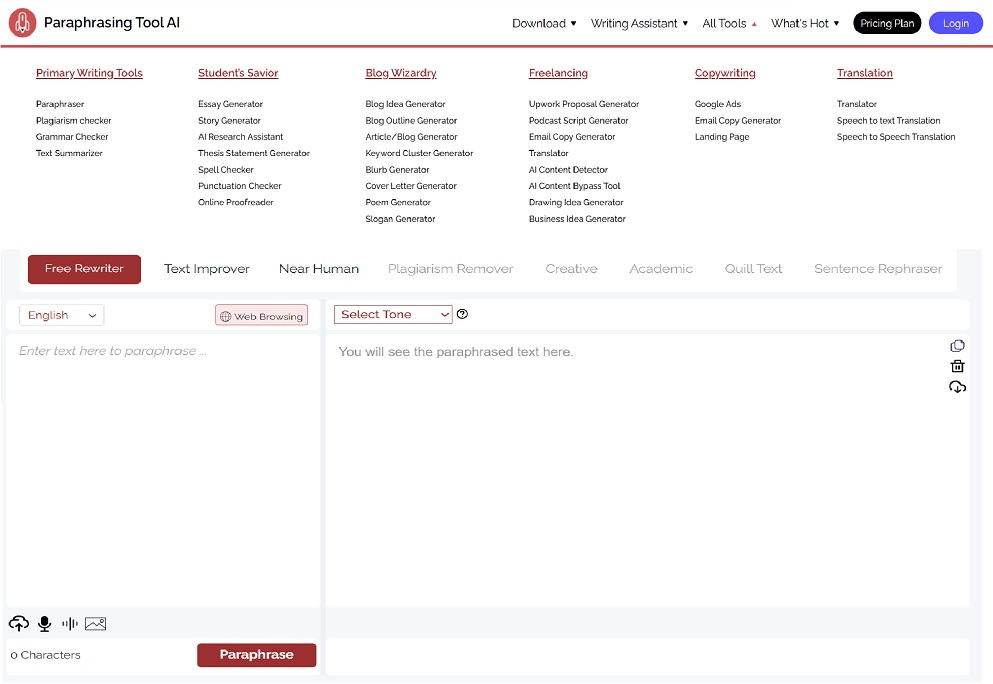Open the Freelancing heading link

coord(558,73)
